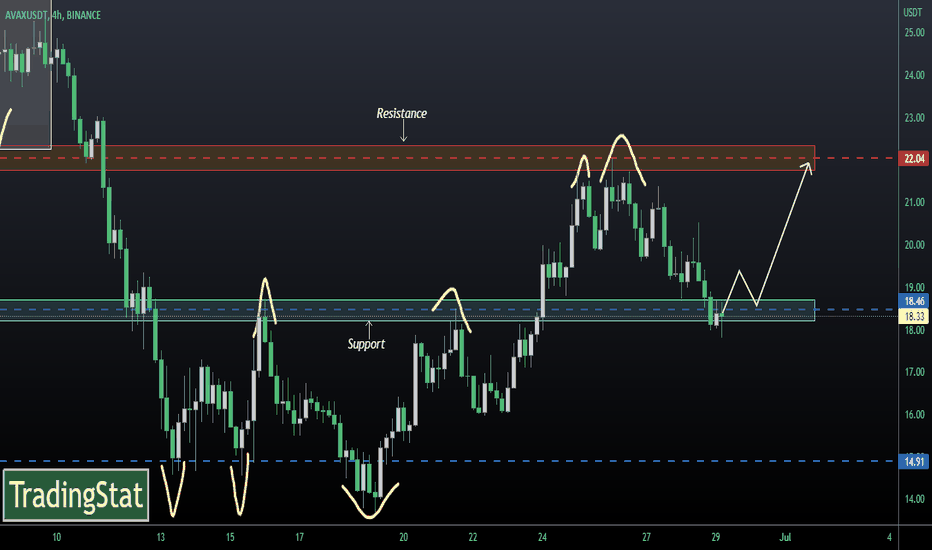Select the yellow 18.33 current price tag
This screenshot has height=550, width=932.
914,316
